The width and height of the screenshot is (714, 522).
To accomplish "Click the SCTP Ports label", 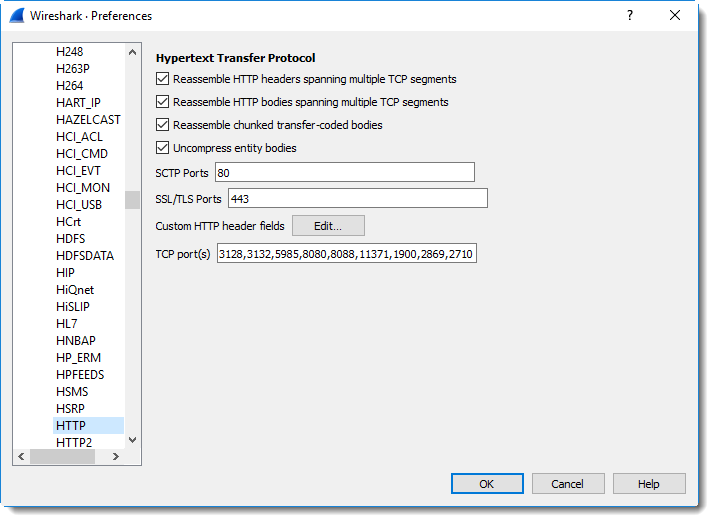I will tap(182, 173).
